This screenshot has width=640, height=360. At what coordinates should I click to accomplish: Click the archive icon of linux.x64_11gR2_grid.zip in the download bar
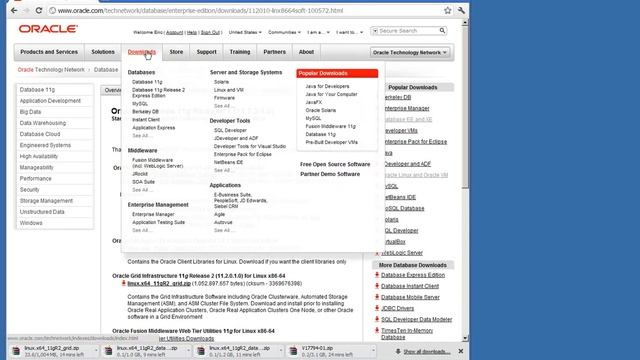(16, 351)
